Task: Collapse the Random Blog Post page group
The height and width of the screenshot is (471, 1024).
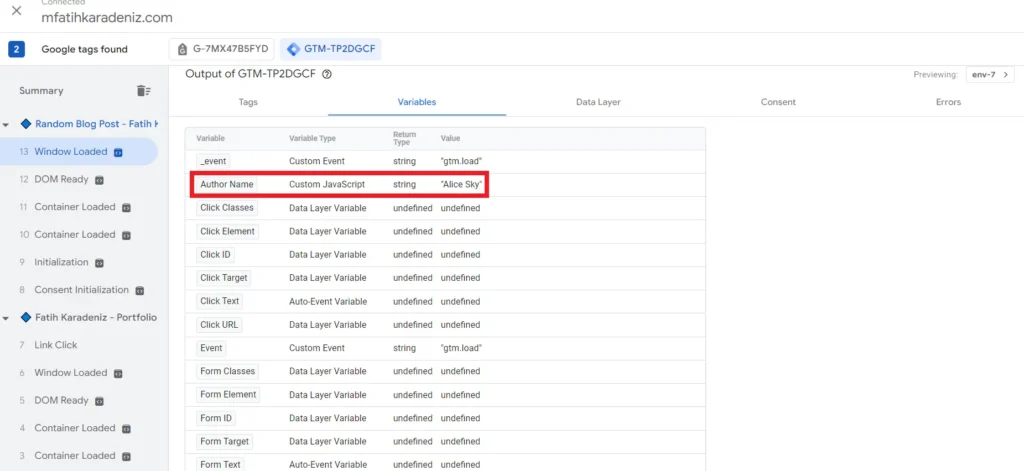Action: [x=6, y=125]
